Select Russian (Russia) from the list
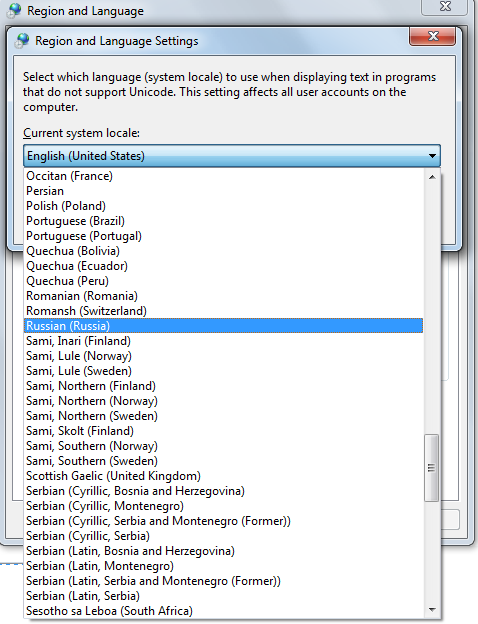Image resolution: width=478 pixels, height=624 pixels. 223,326
